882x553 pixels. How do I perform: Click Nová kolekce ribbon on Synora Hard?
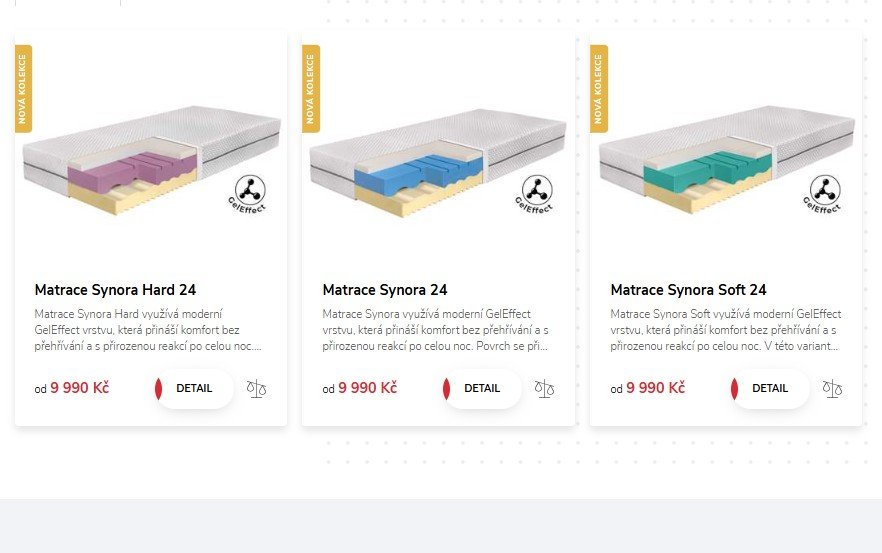coord(23,89)
